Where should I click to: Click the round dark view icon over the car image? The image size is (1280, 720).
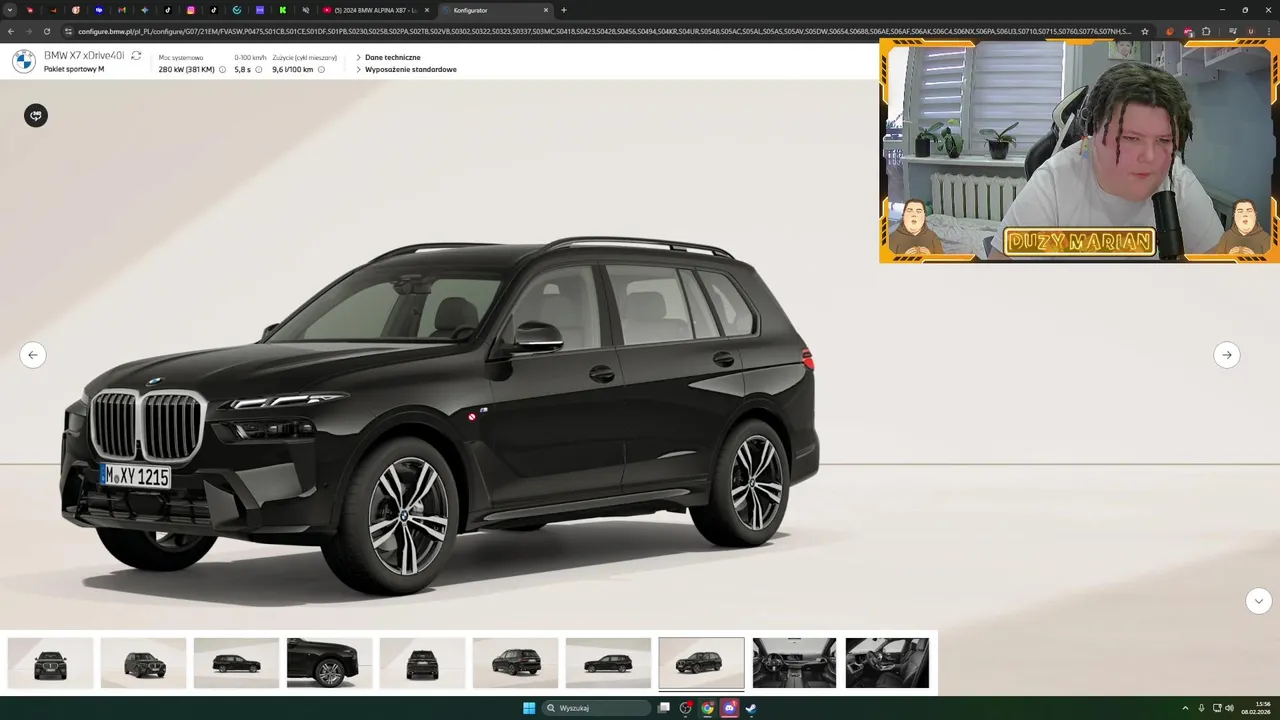pos(36,115)
